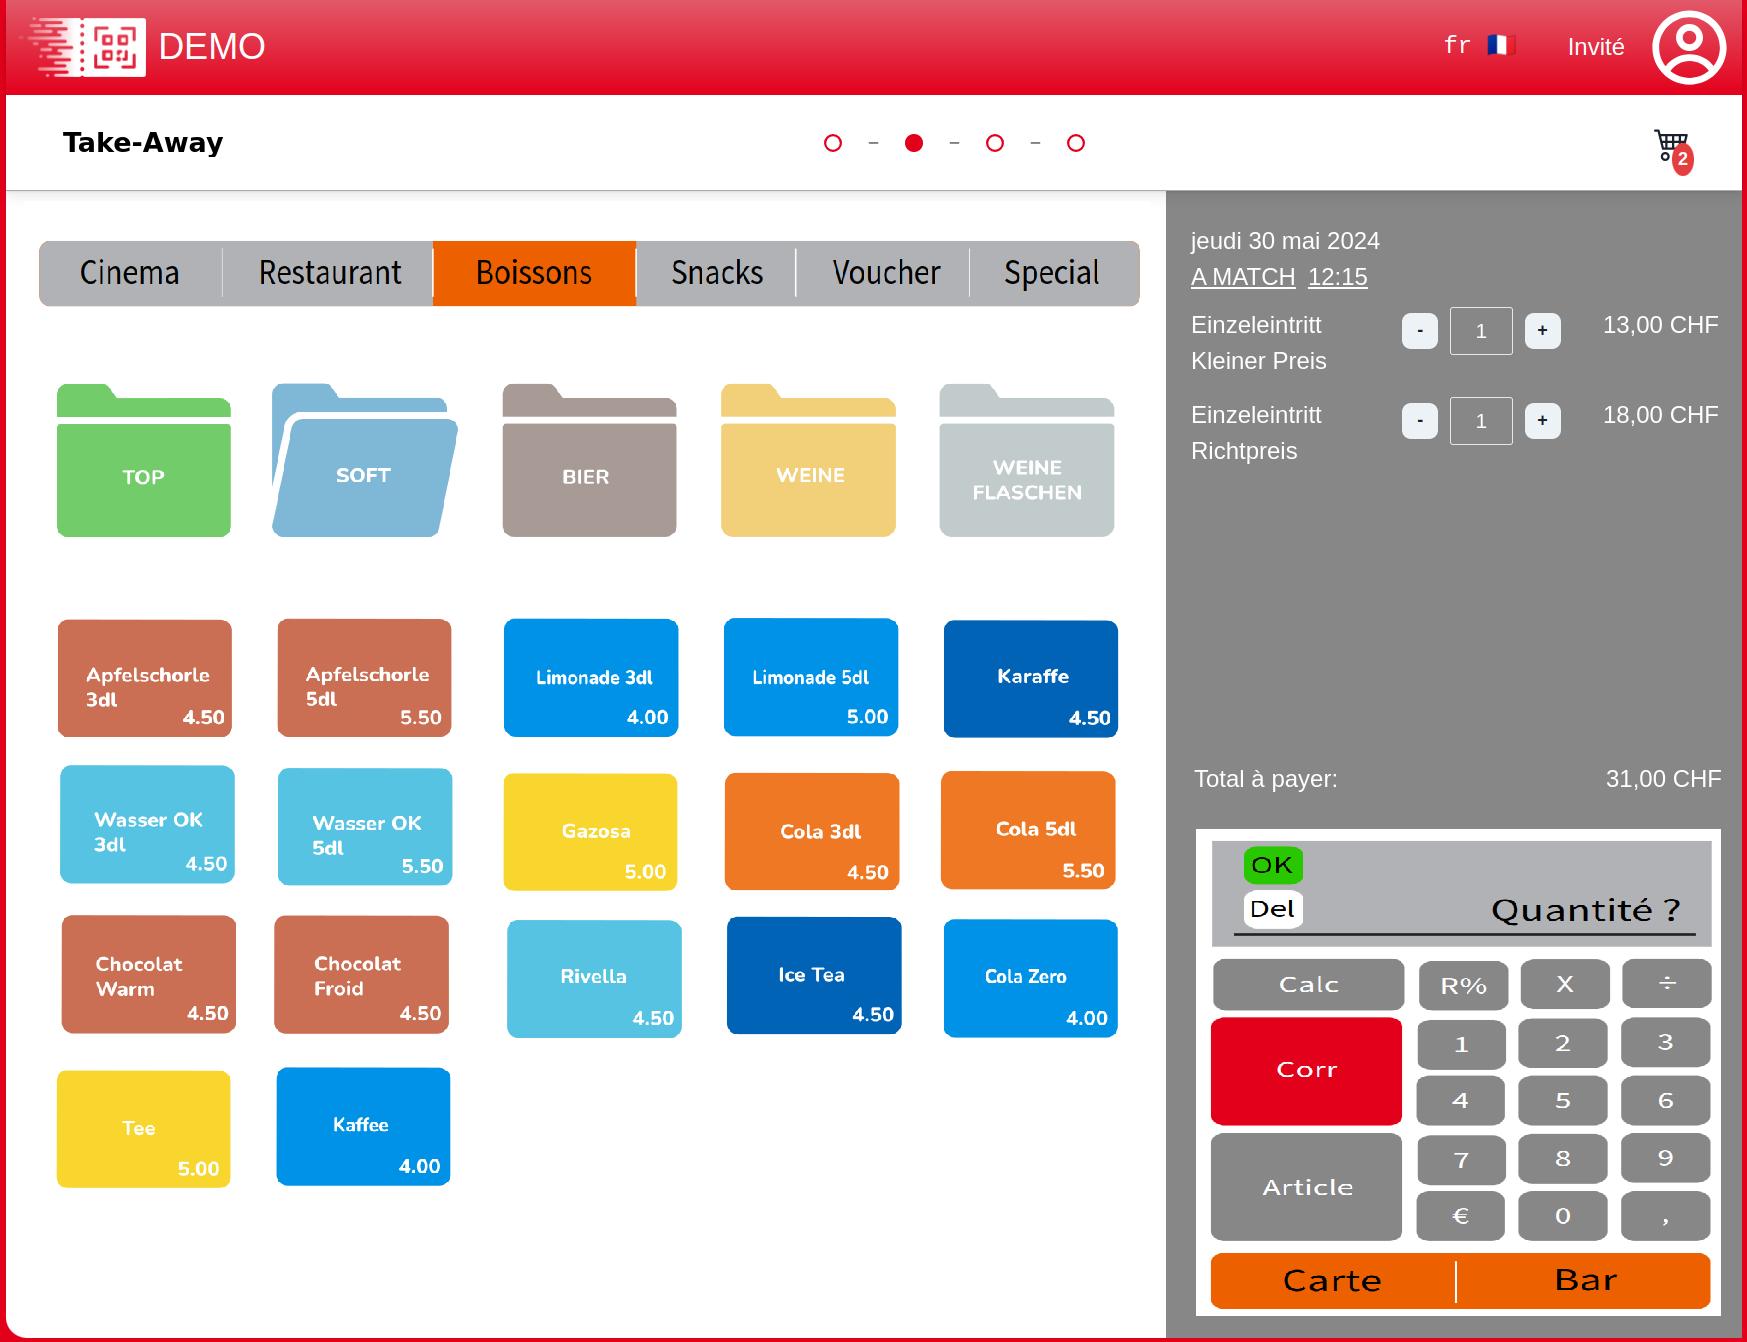Open the WEINE FLASCHEN folder
Screen dimensions: 1747x1342
1026,463
